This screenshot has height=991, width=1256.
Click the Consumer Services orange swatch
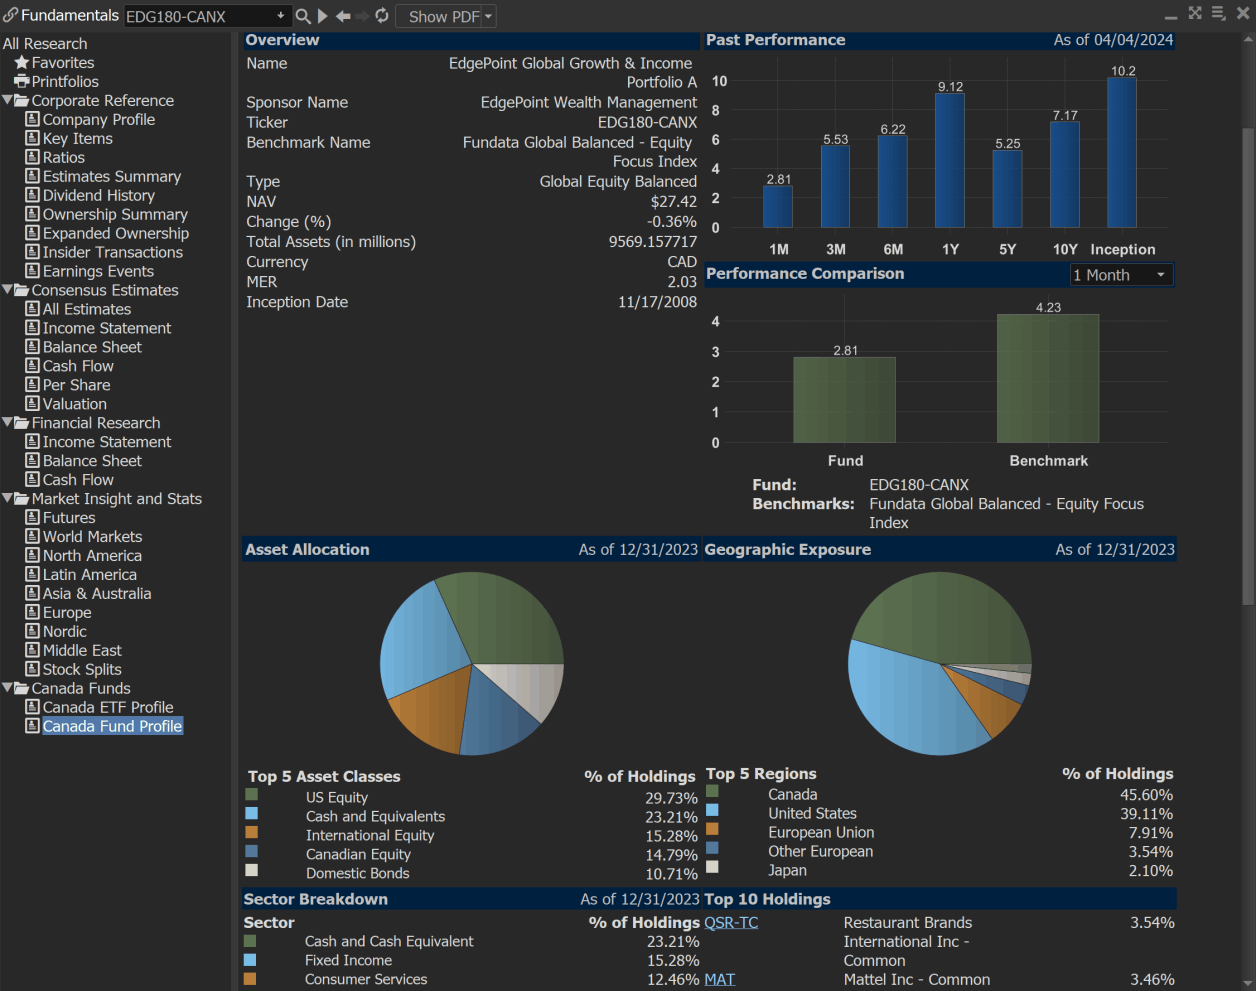click(x=250, y=979)
